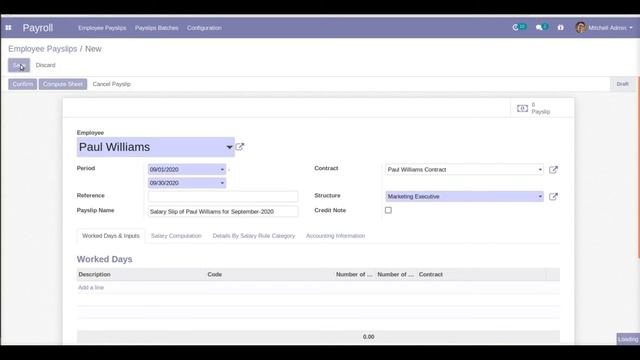
Task: Toggle the Credit Note checkbox
Action: [388, 210]
